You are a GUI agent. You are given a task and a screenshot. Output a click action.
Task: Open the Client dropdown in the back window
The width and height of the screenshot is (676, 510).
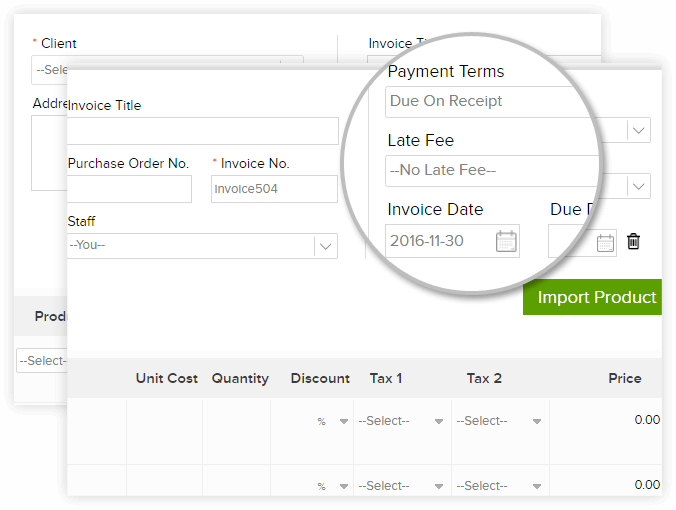click(x=50, y=69)
